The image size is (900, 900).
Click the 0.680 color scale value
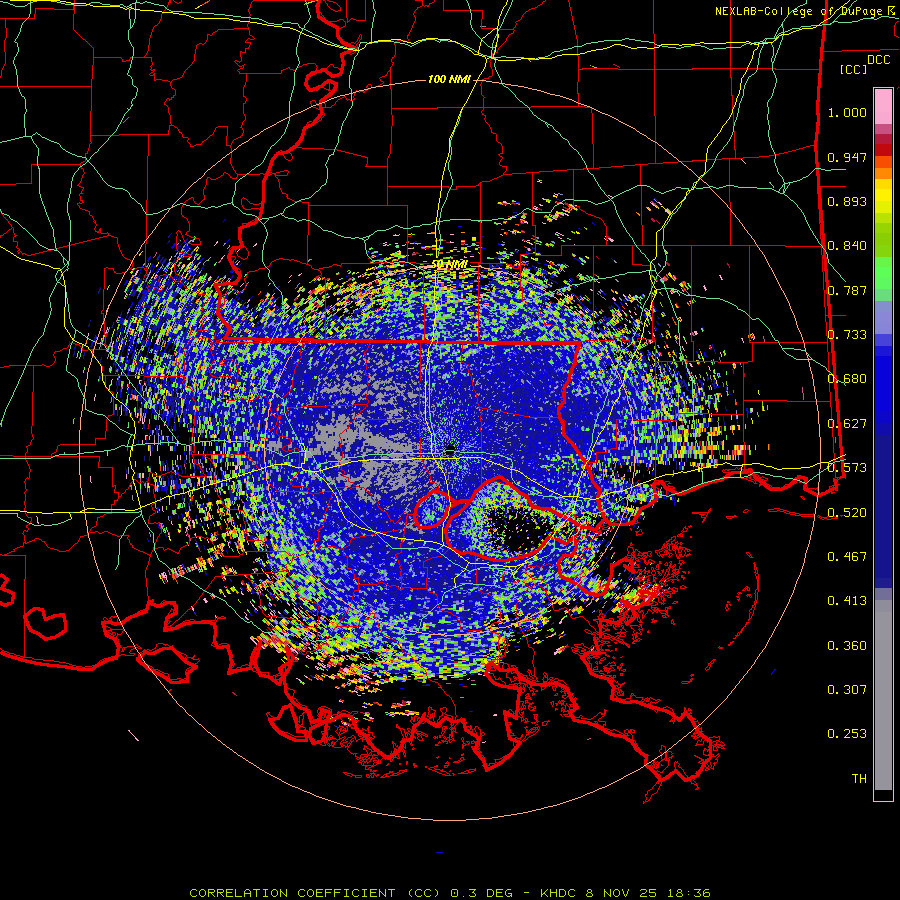click(847, 379)
